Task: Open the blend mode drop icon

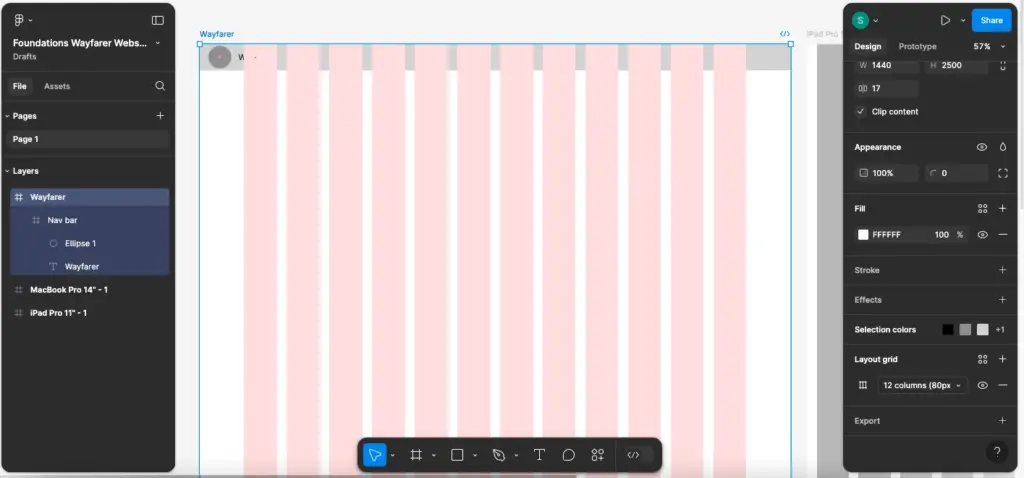Action: coord(1003,147)
